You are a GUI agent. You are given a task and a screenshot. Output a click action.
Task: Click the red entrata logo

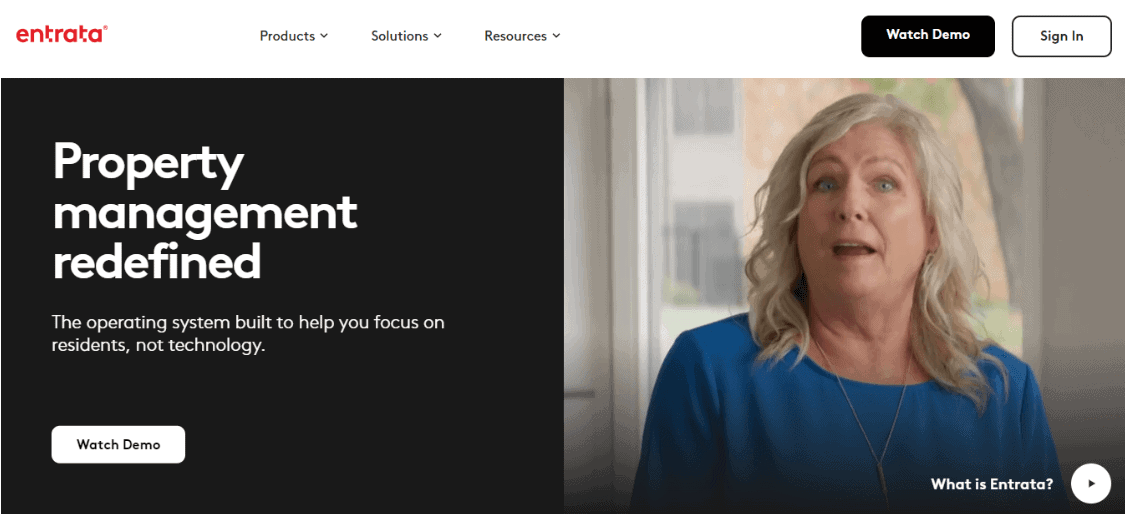[62, 34]
